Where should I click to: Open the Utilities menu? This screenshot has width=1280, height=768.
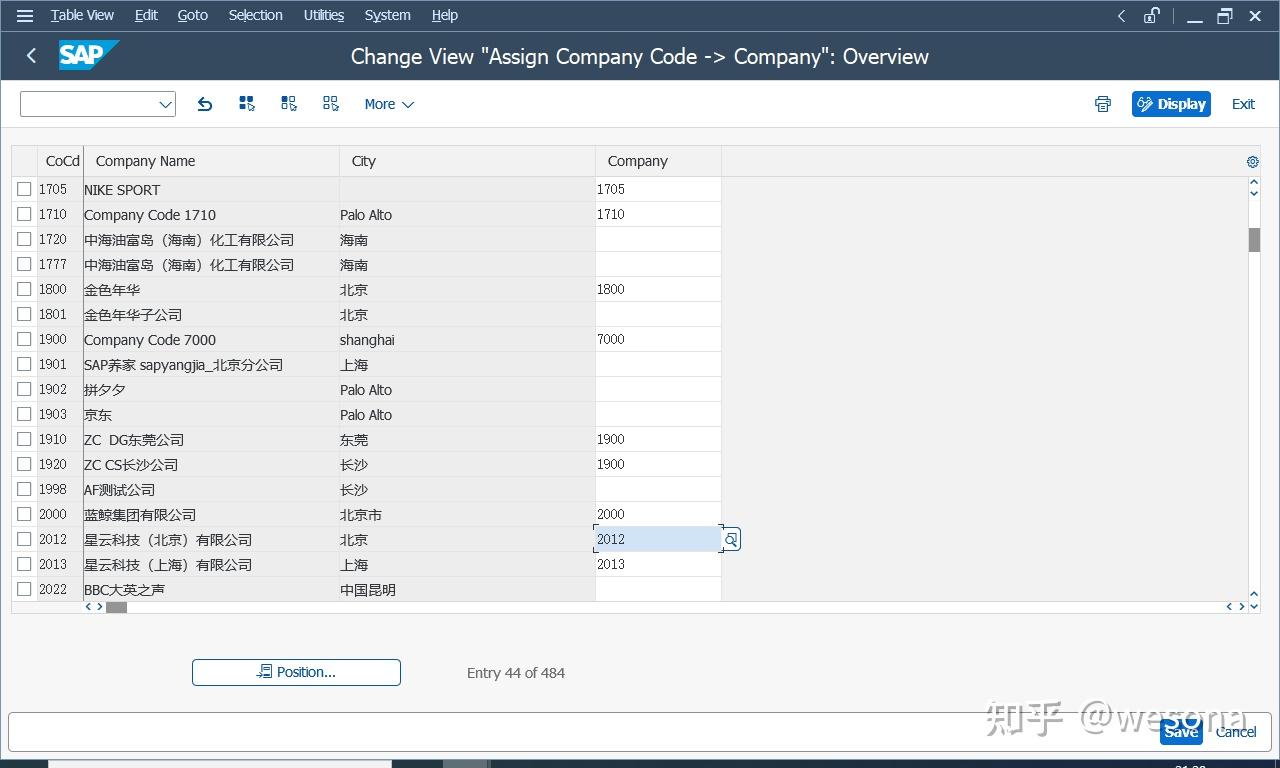(x=323, y=15)
